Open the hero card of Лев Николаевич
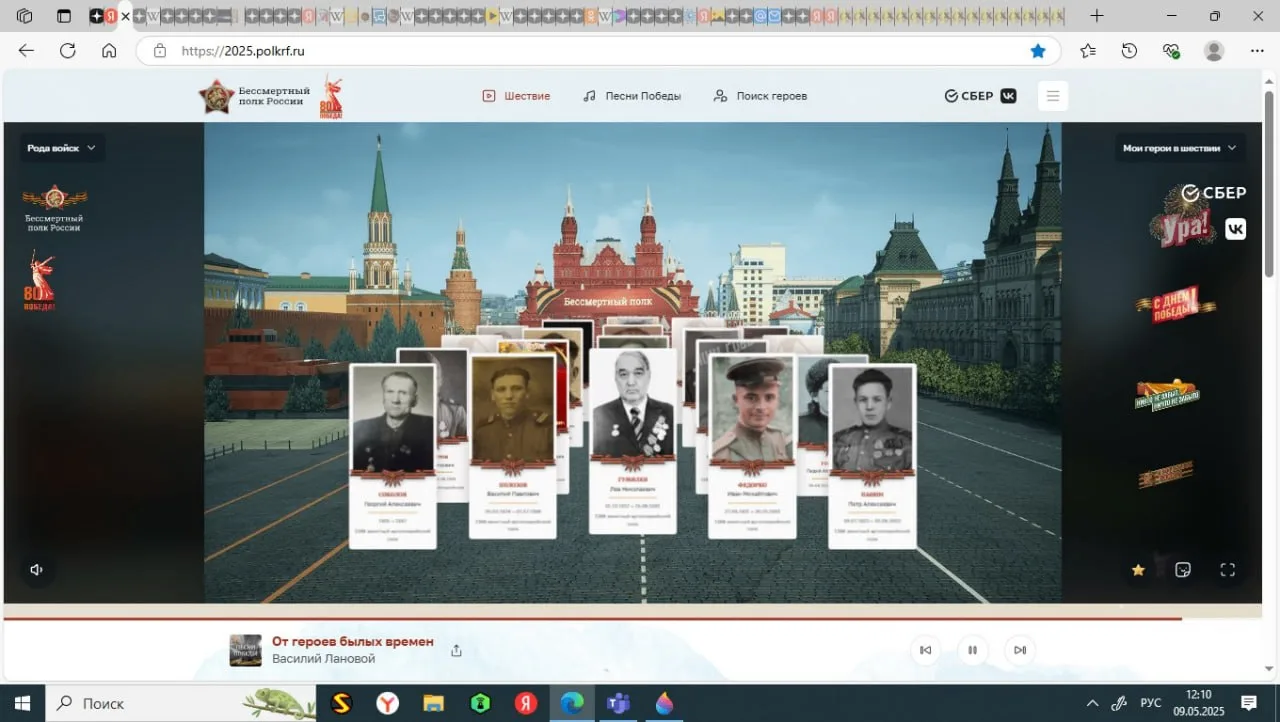The image size is (1280, 722). [x=633, y=441]
